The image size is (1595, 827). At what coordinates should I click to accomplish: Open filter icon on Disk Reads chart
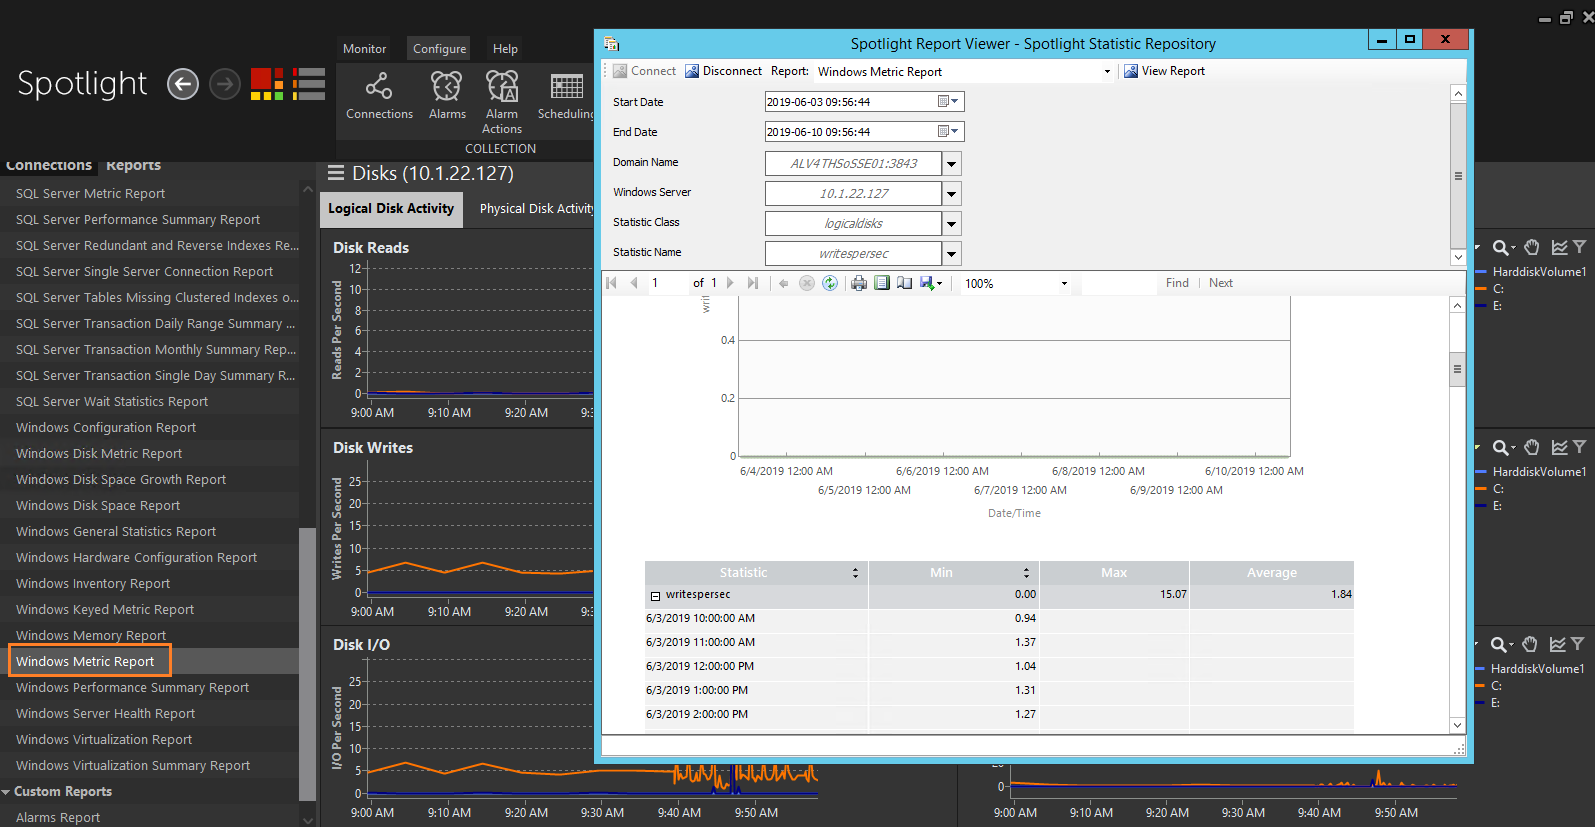(x=1579, y=247)
